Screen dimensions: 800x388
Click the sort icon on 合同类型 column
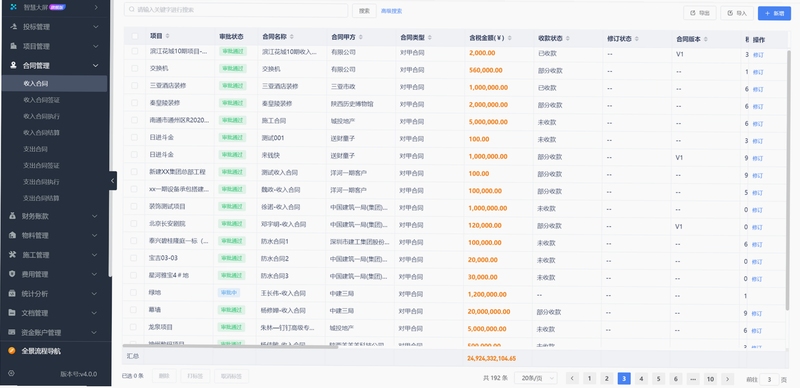(430, 38)
